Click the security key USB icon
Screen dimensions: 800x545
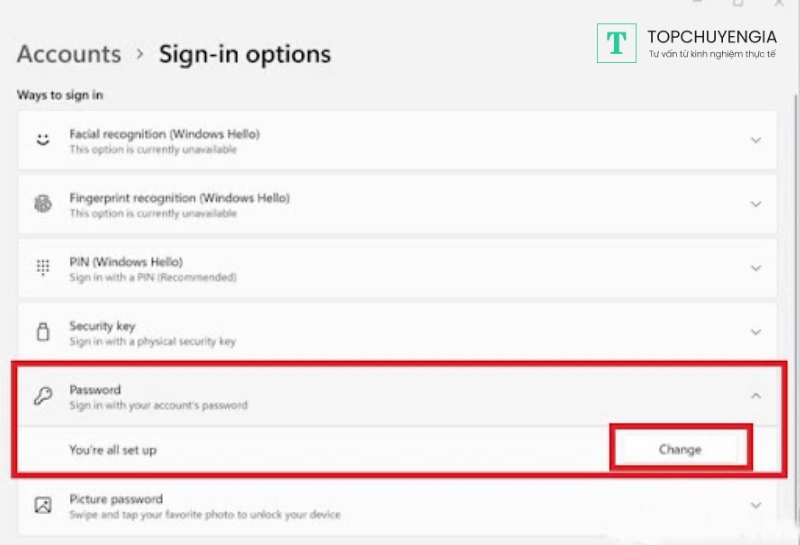42,332
